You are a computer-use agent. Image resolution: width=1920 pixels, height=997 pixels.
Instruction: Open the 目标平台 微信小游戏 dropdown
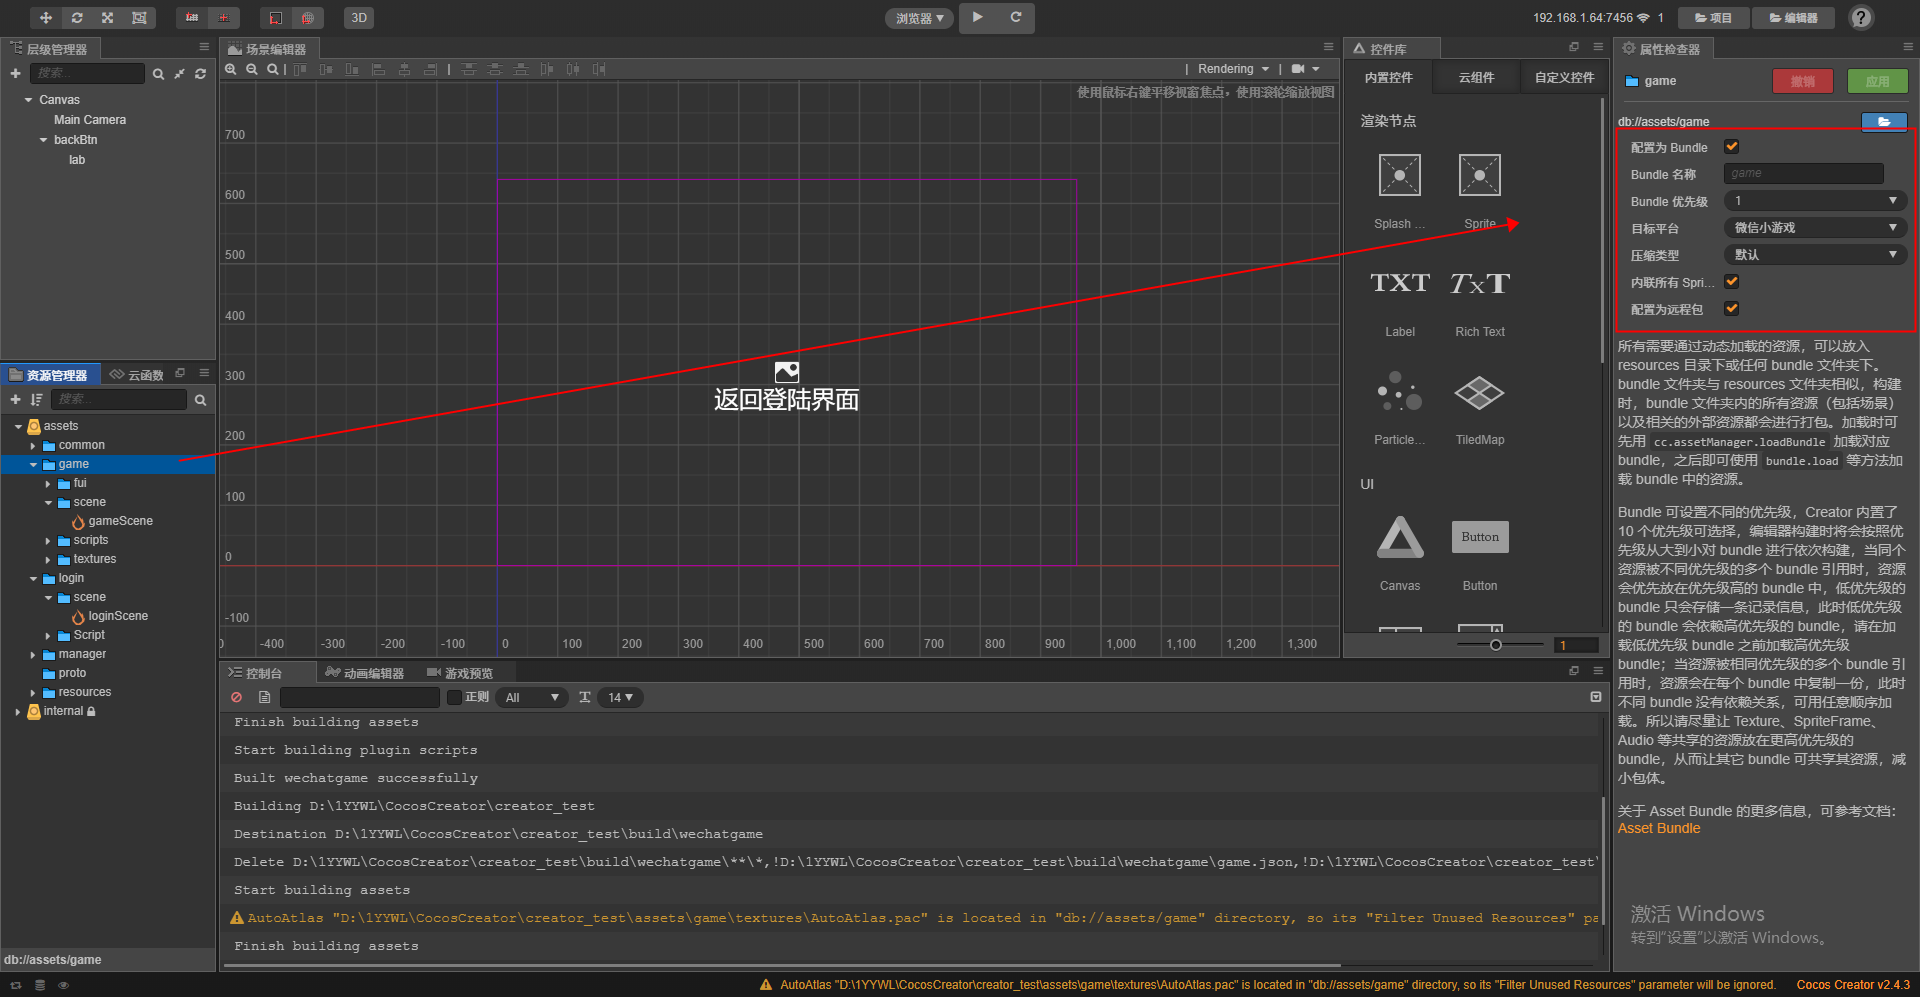(1814, 228)
